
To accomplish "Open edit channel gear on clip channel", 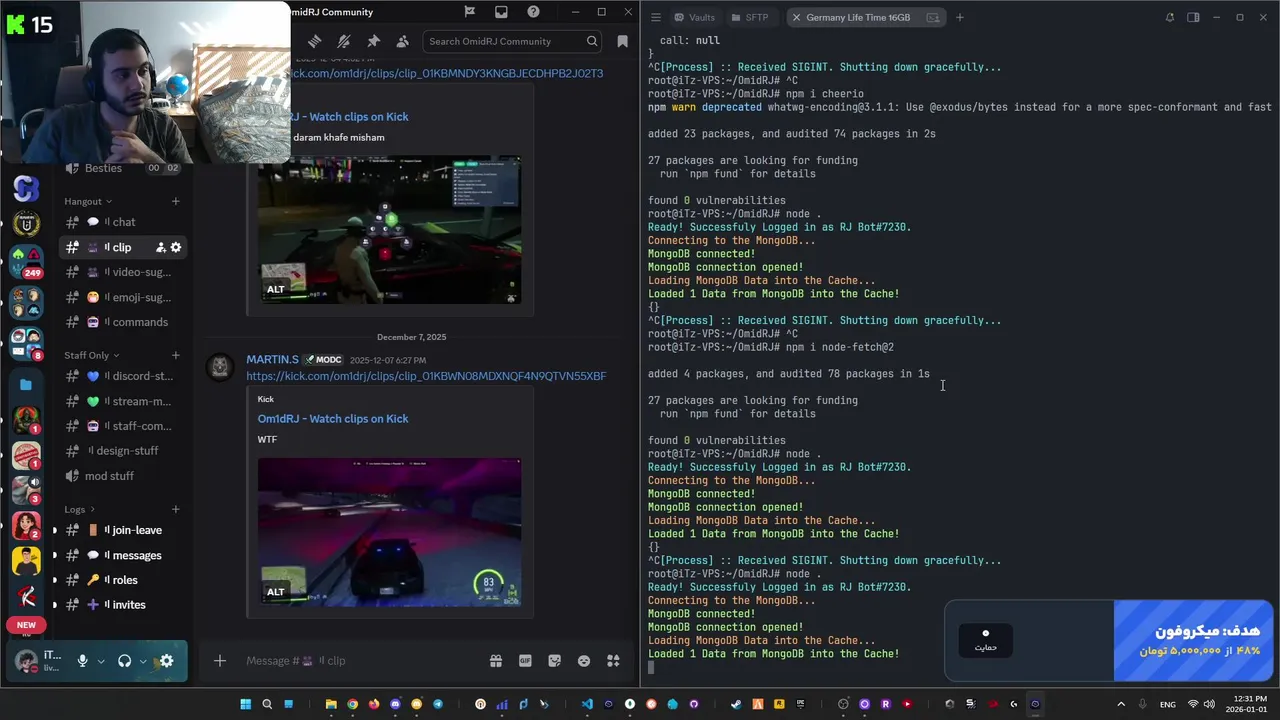I will (176, 247).
